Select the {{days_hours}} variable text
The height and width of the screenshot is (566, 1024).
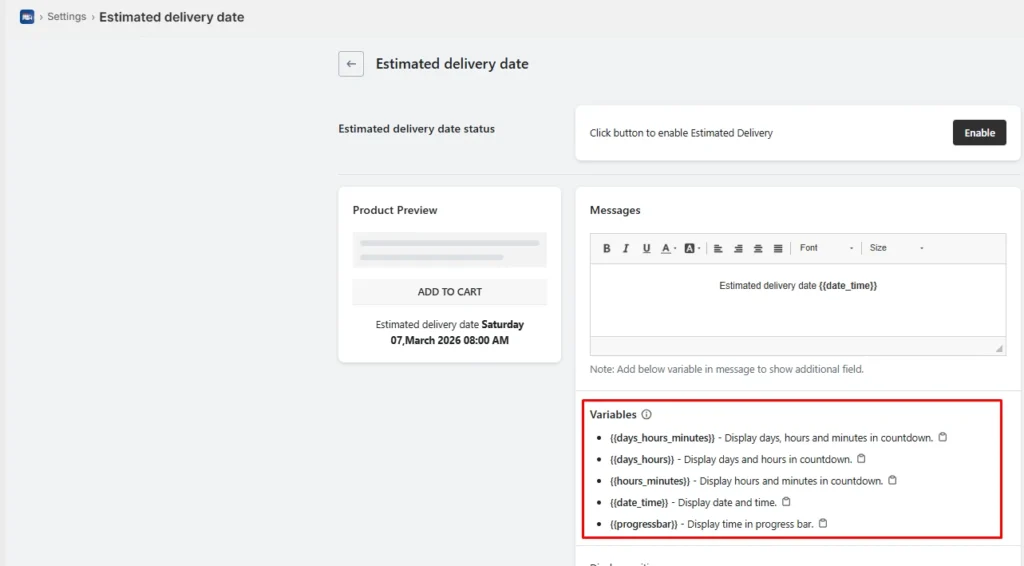[642, 460]
